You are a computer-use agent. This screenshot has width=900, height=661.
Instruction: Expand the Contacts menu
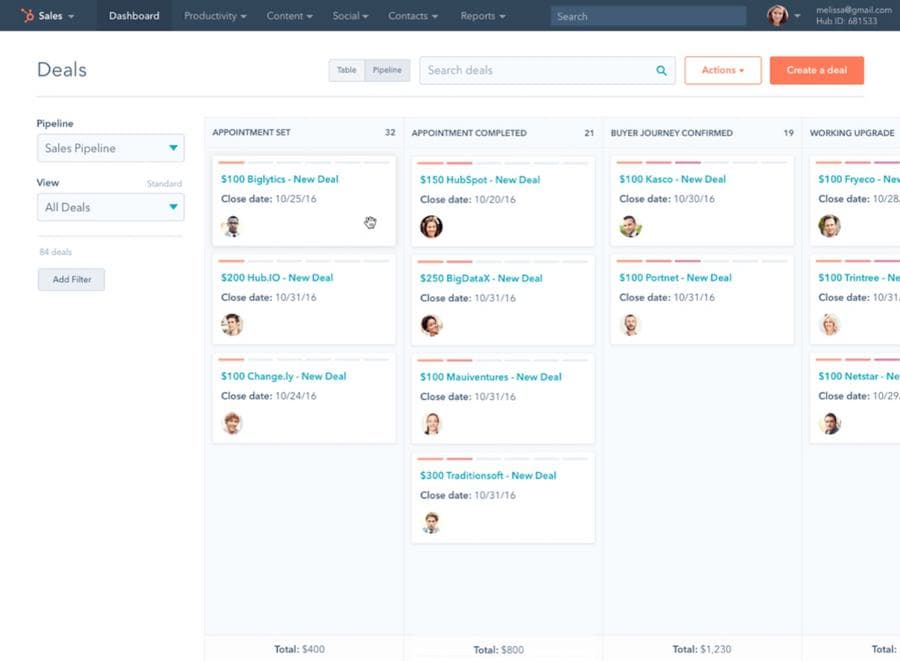[413, 16]
